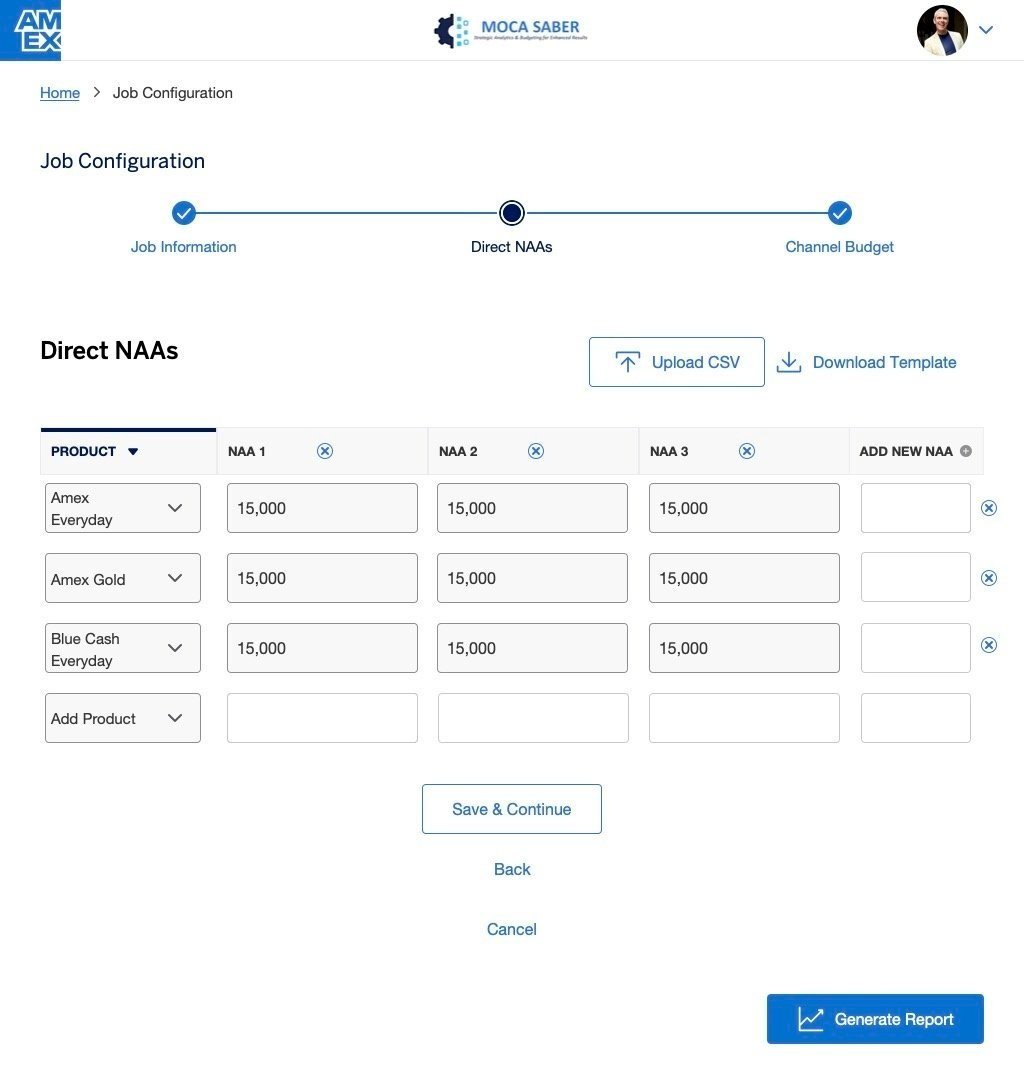Click the NAA 3 column header text
The width and height of the screenshot is (1024, 1082).
[669, 451]
